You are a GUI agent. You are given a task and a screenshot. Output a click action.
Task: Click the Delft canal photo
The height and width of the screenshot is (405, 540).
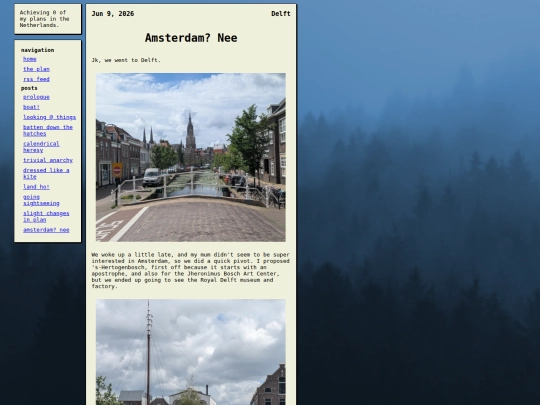[x=191, y=157]
